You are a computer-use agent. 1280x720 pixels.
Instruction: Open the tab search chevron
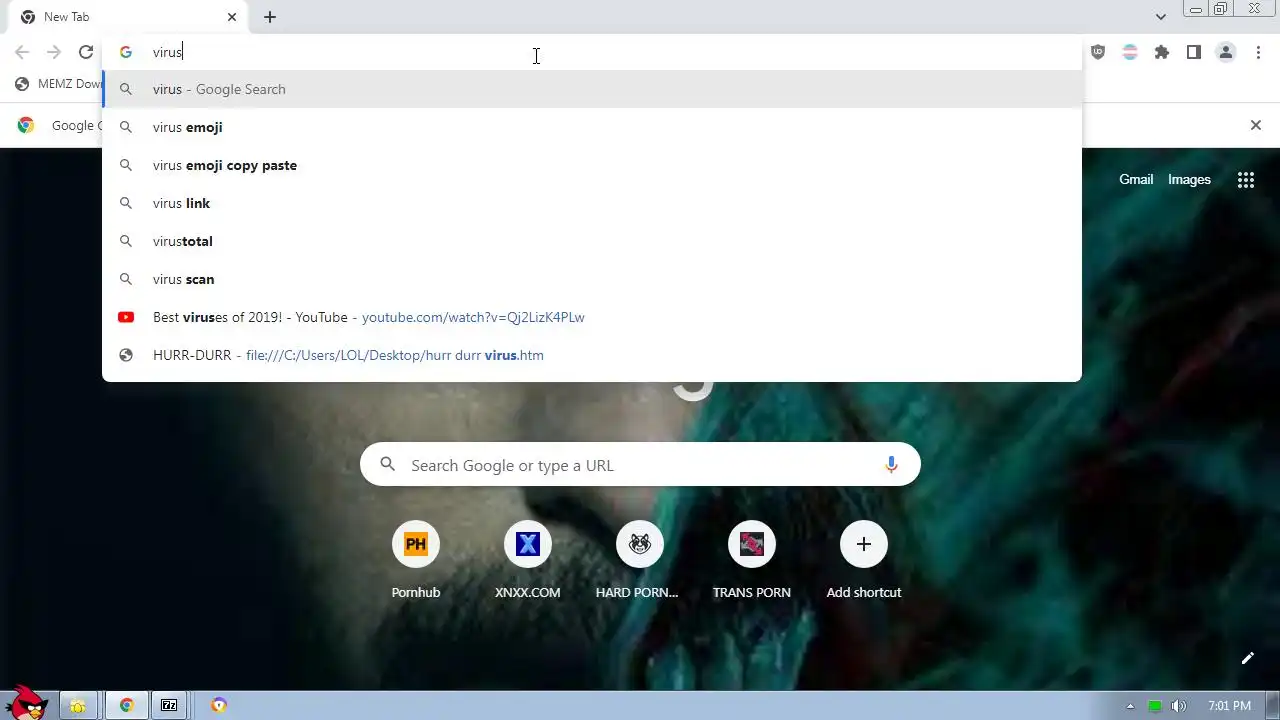[1160, 17]
